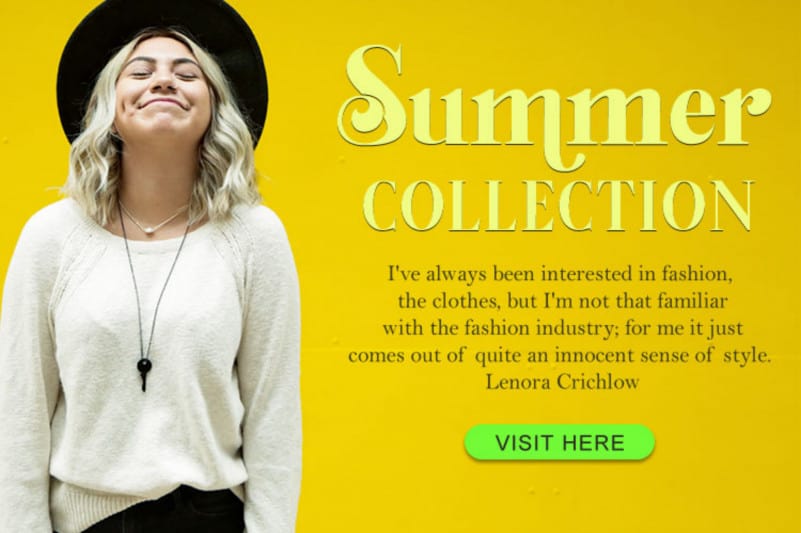Click the black key pendant on necklace
Image resolution: width=801 pixels, height=533 pixels.
[x=144, y=374]
